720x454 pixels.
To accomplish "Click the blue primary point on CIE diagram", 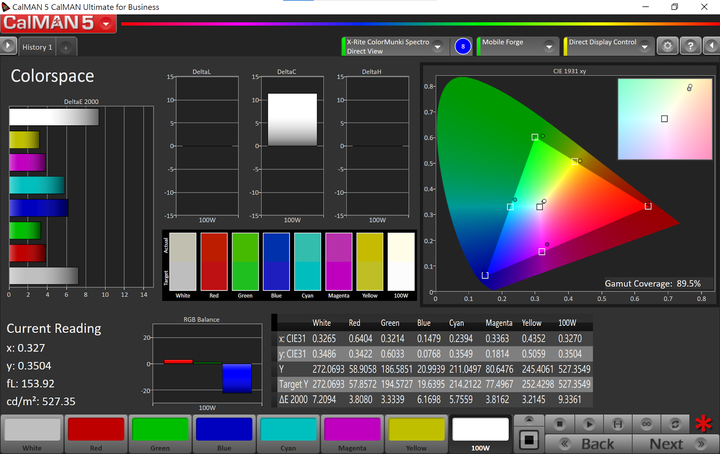I will (x=485, y=275).
